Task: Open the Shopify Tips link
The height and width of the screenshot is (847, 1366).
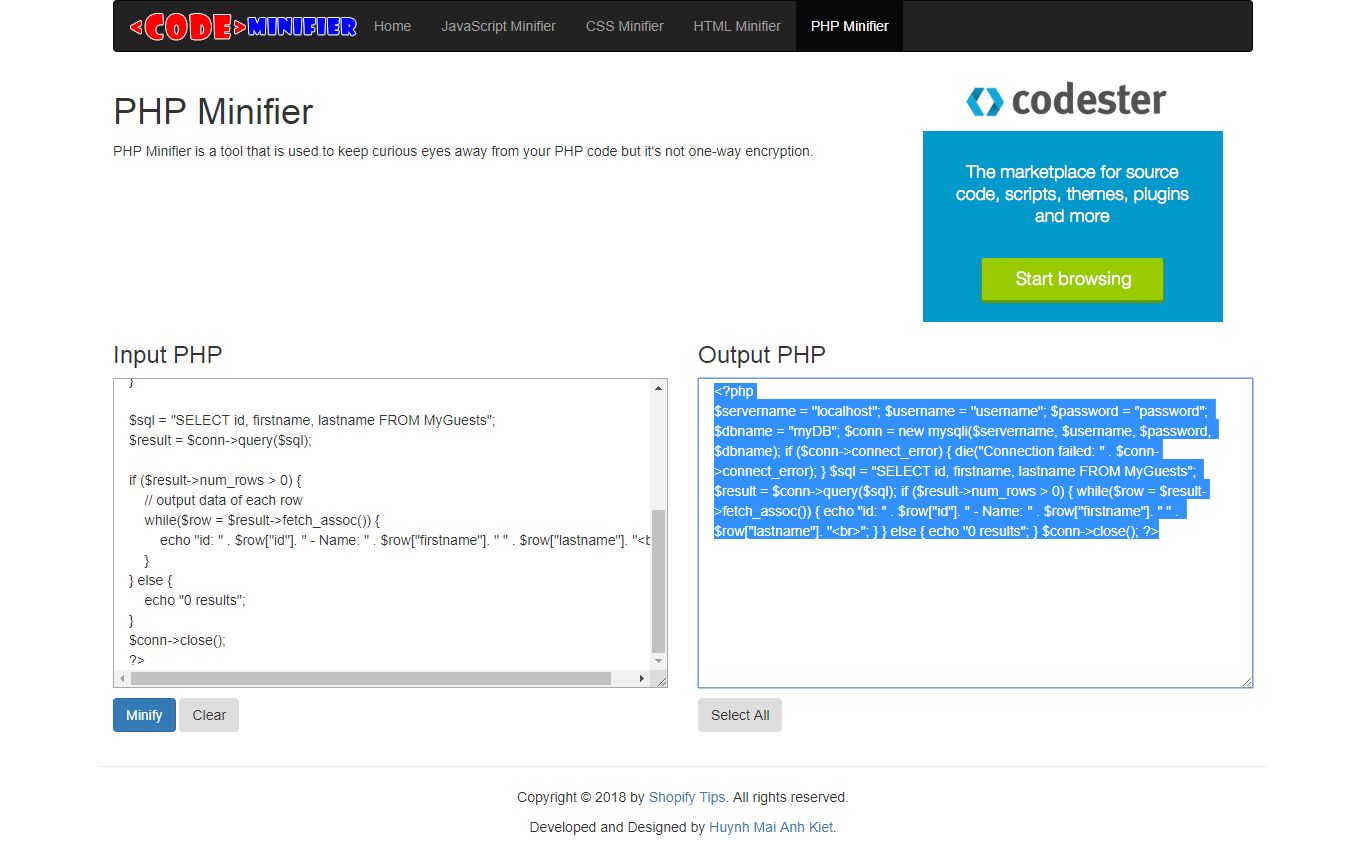Action: pos(687,797)
